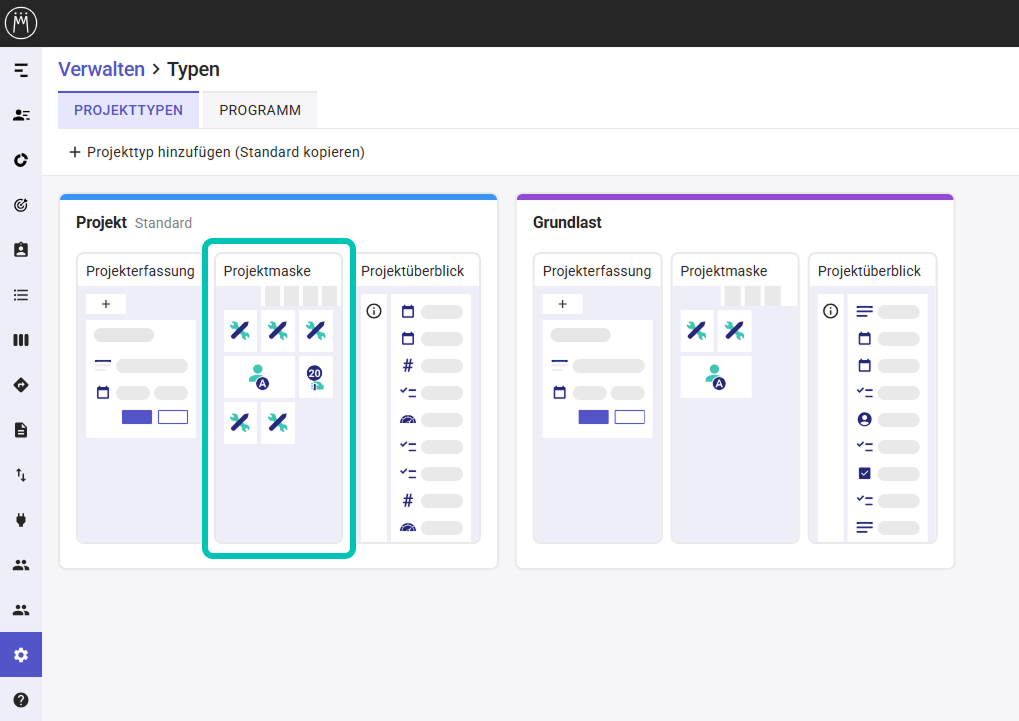Open the up-down arrows sidebar icon
1019x721 pixels.
click(x=21, y=475)
